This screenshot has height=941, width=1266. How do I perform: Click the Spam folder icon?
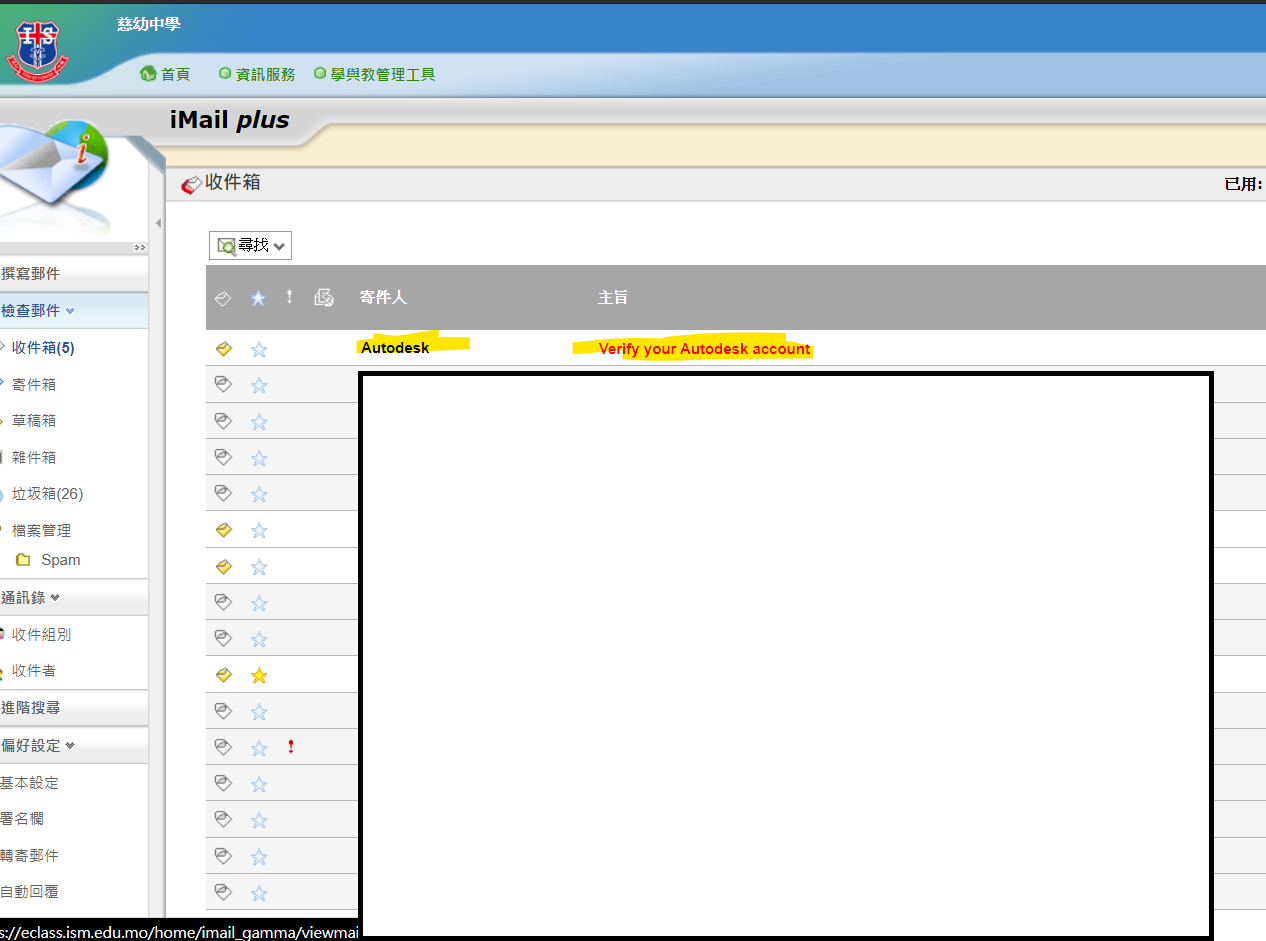[x=23, y=560]
